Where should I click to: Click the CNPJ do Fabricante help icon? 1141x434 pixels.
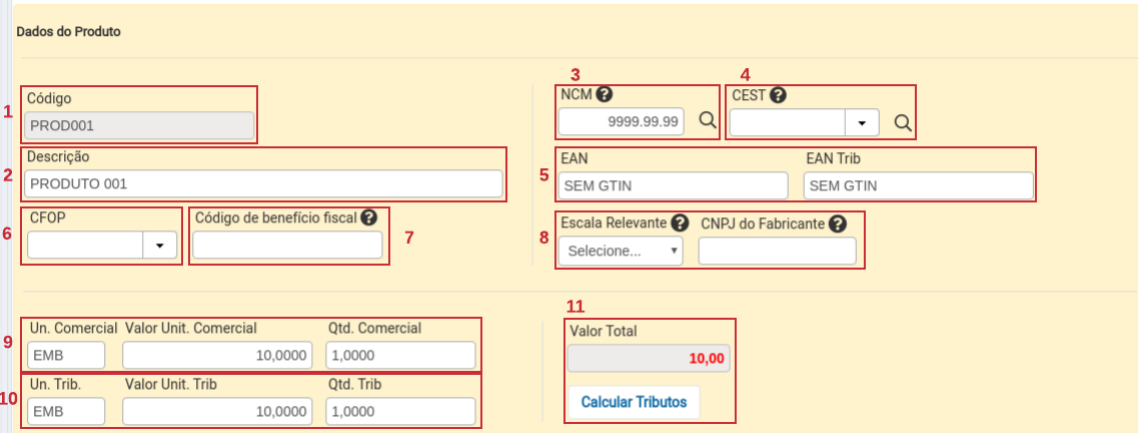837,223
